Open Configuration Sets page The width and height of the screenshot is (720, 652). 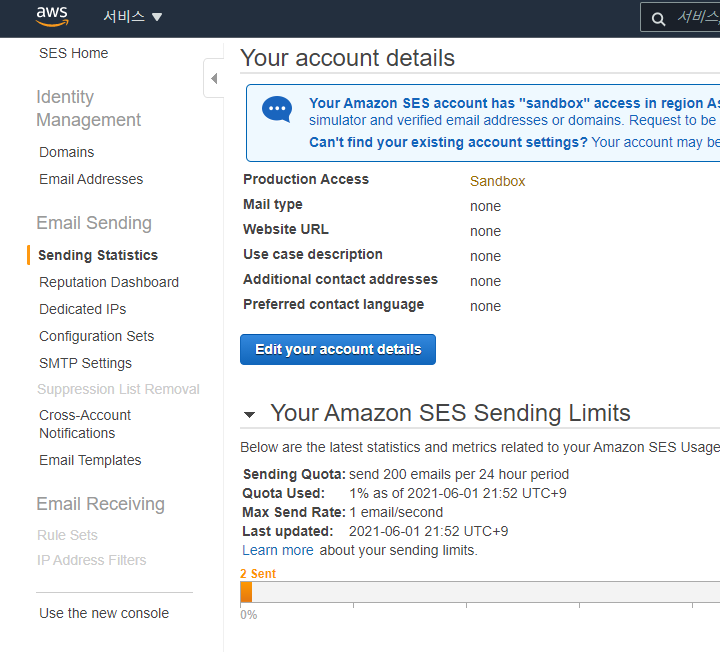(97, 336)
